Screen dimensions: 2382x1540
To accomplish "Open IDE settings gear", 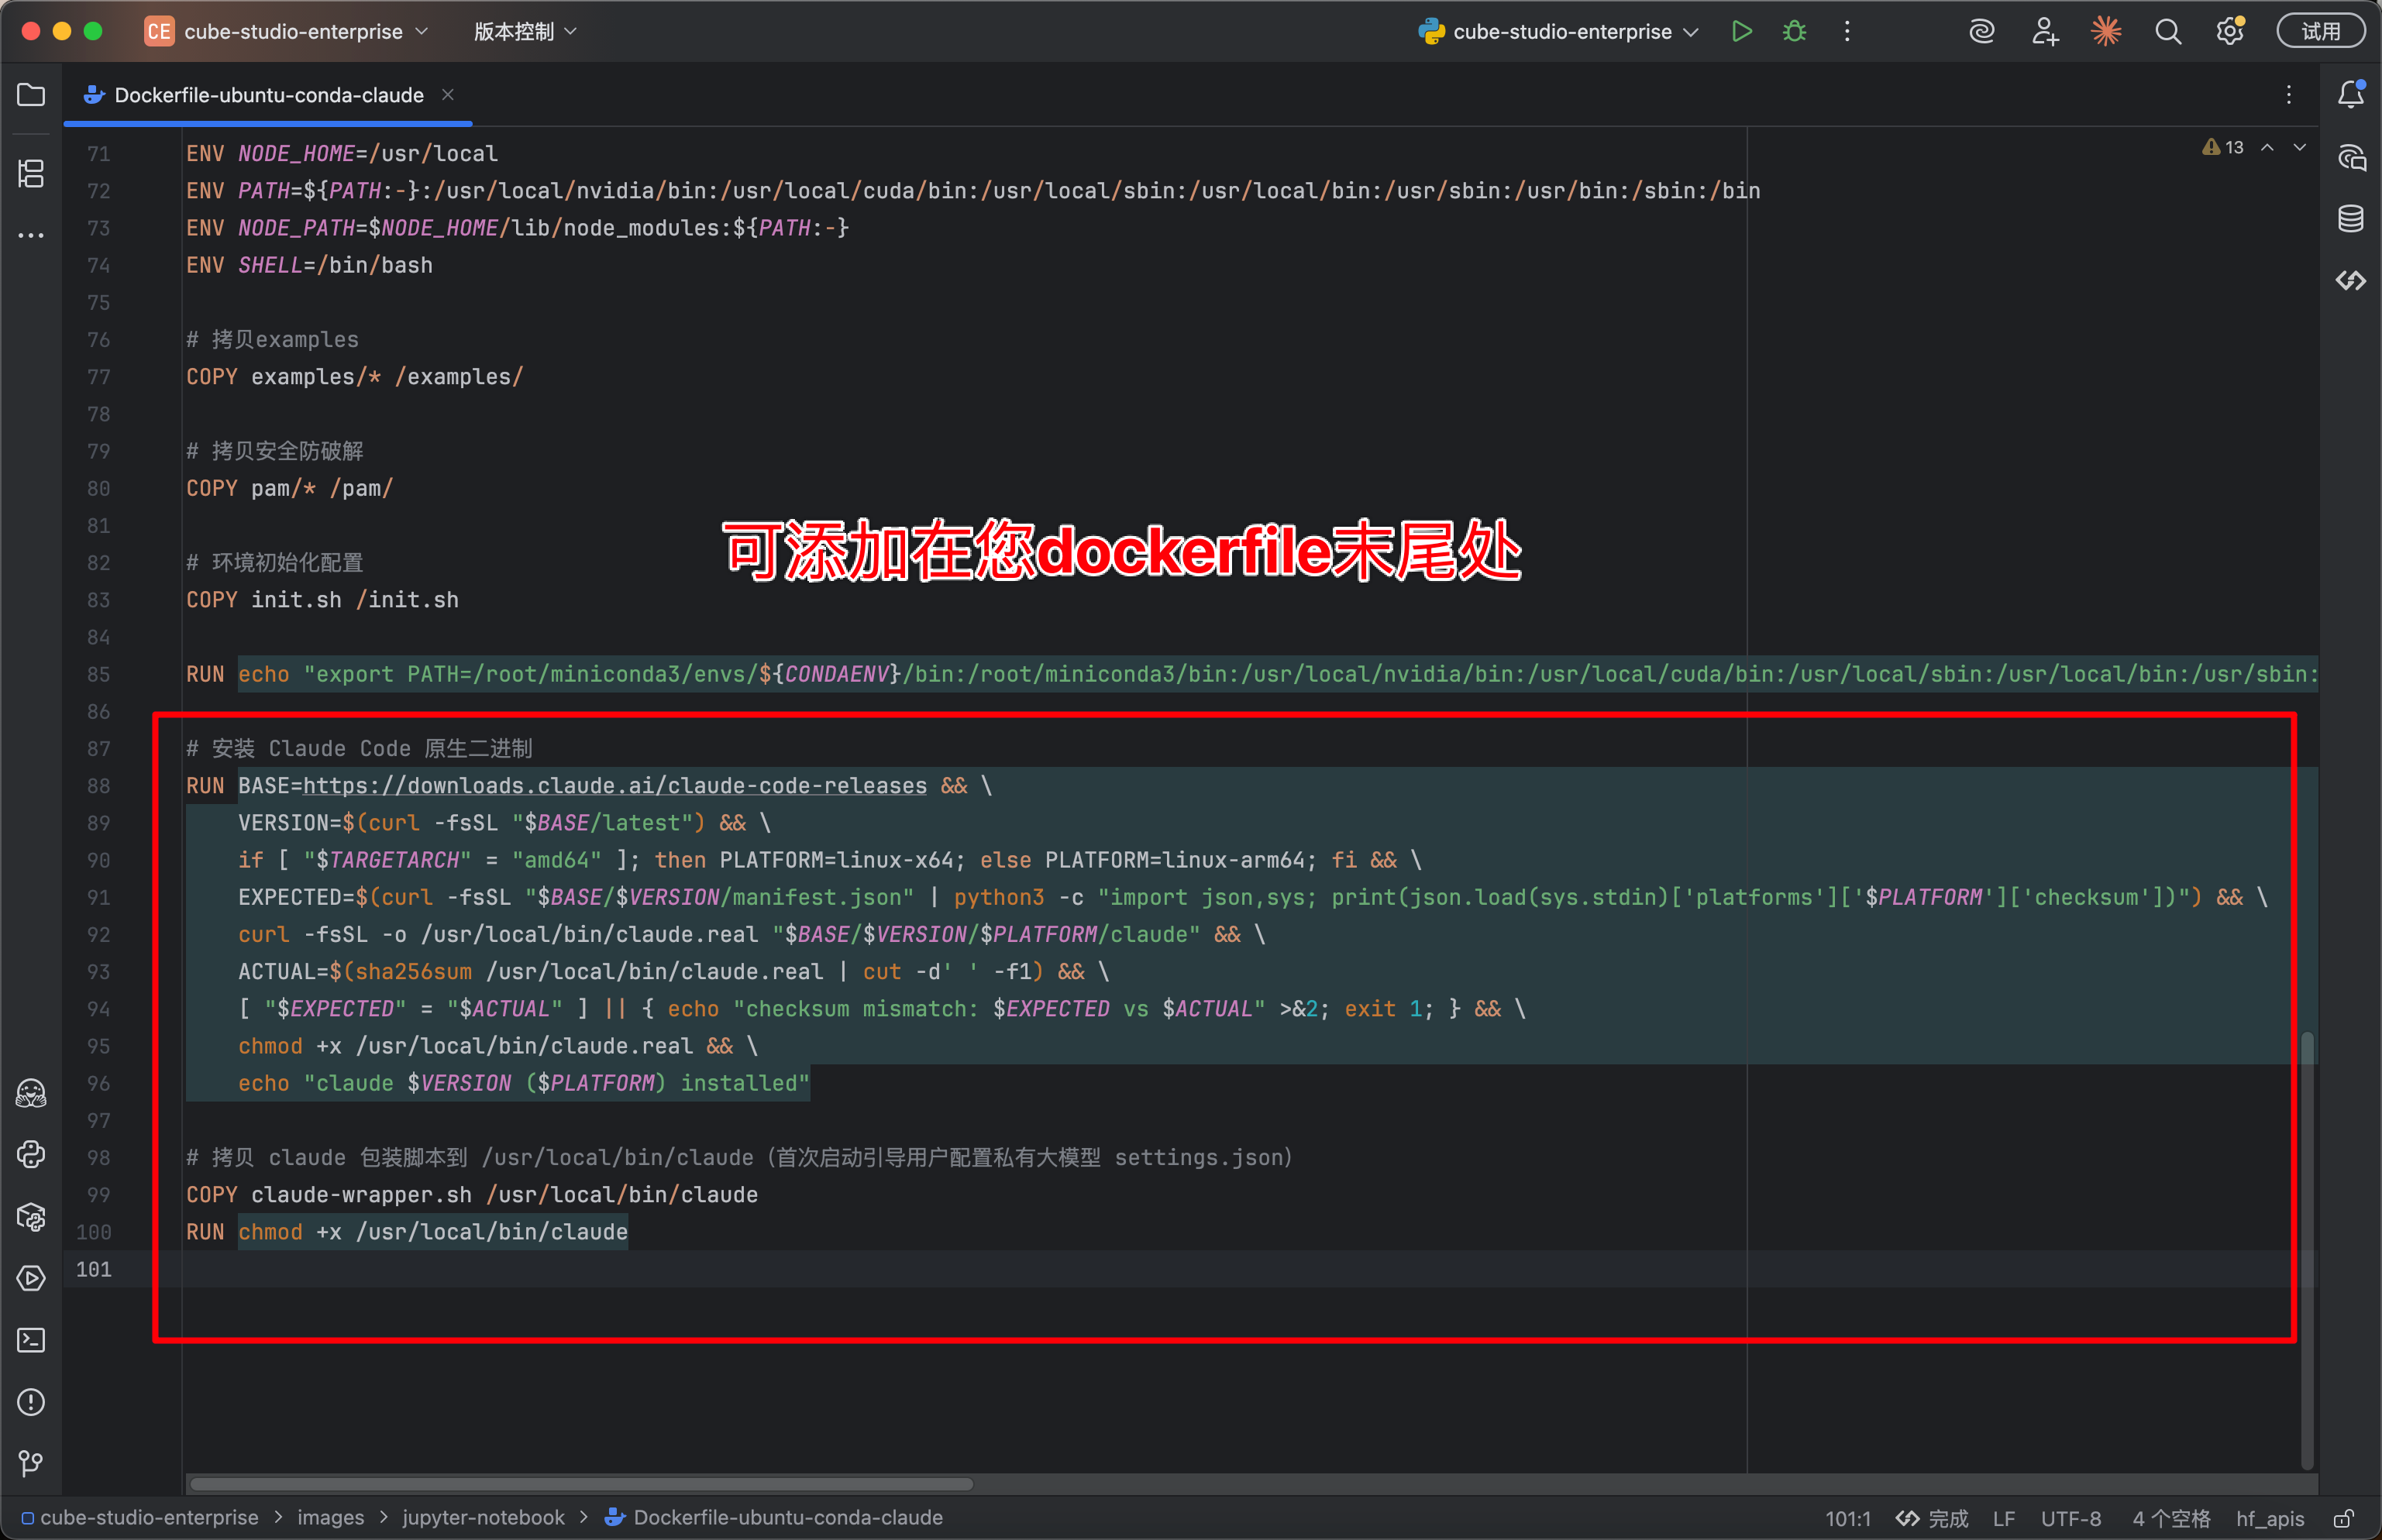I will point(2229,31).
